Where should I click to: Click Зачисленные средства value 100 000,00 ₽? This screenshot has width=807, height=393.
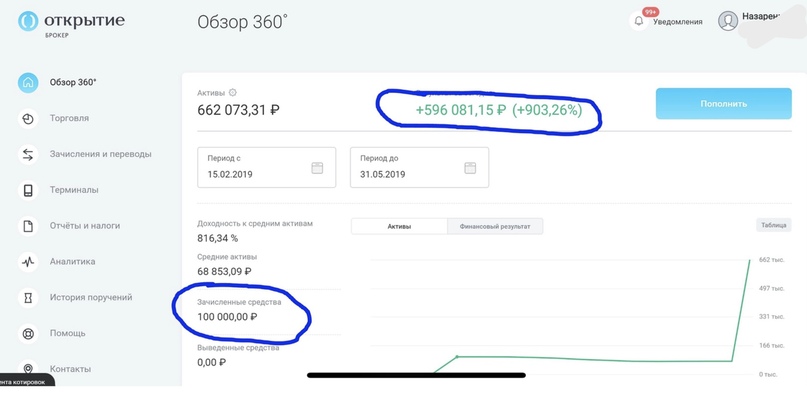coord(227,317)
